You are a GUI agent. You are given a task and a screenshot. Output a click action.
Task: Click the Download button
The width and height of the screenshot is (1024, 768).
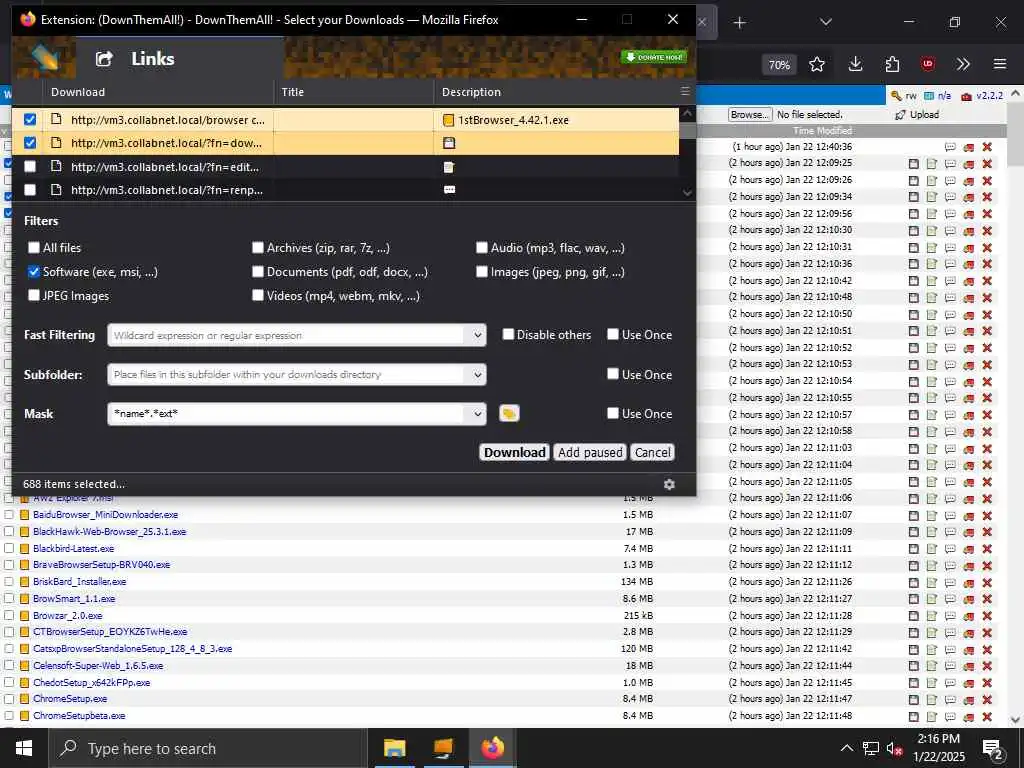(515, 453)
